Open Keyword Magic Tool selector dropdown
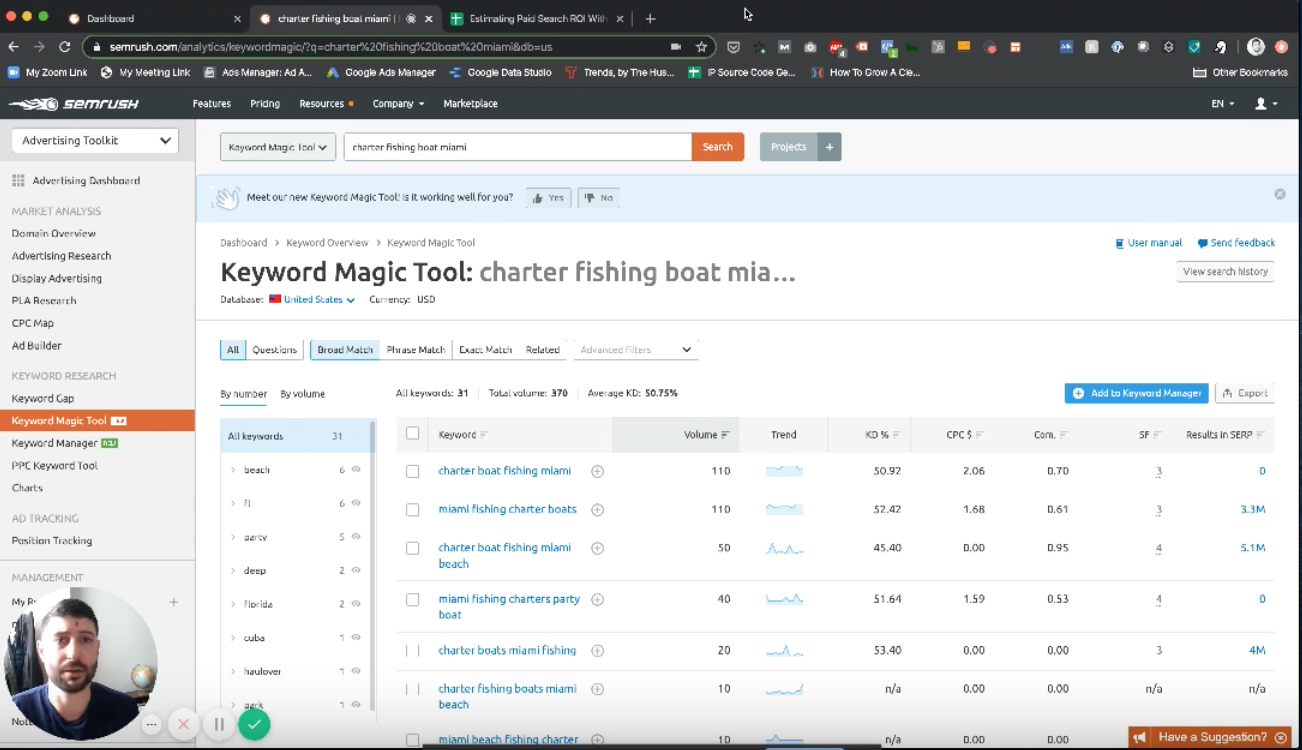This screenshot has width=1302, height=750. (278, 147)
